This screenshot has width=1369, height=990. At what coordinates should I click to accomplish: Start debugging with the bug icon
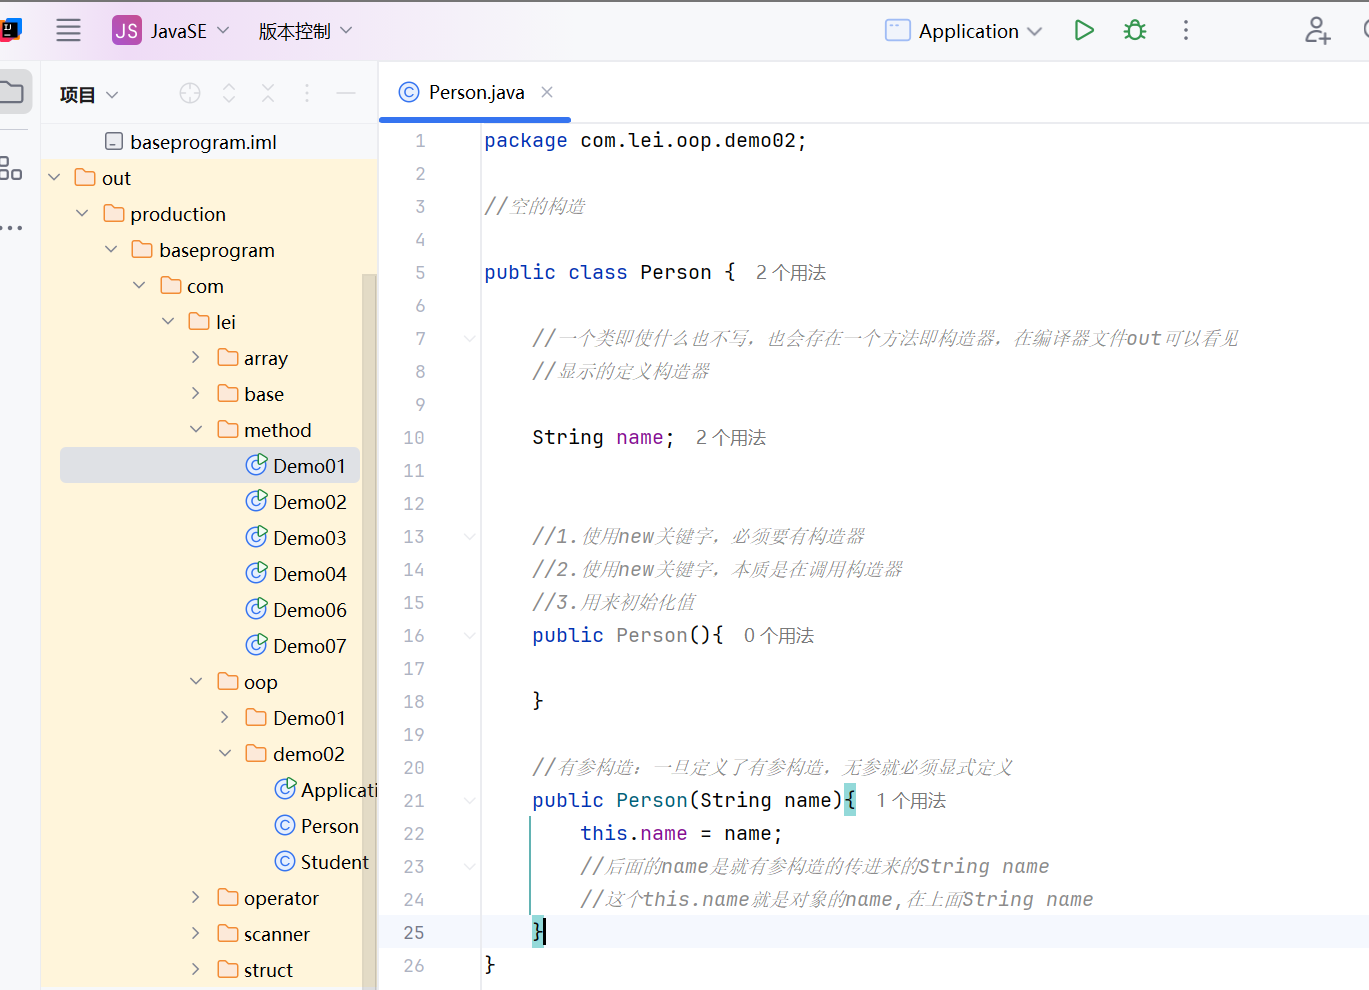(1135, 31)
